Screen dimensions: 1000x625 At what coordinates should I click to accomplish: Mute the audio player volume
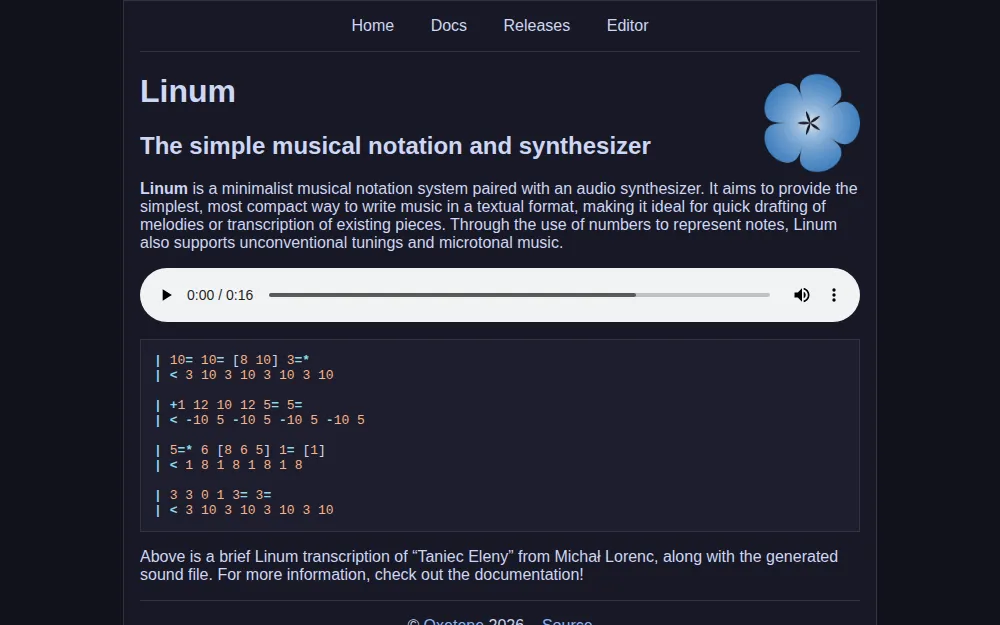coord(802,295)
